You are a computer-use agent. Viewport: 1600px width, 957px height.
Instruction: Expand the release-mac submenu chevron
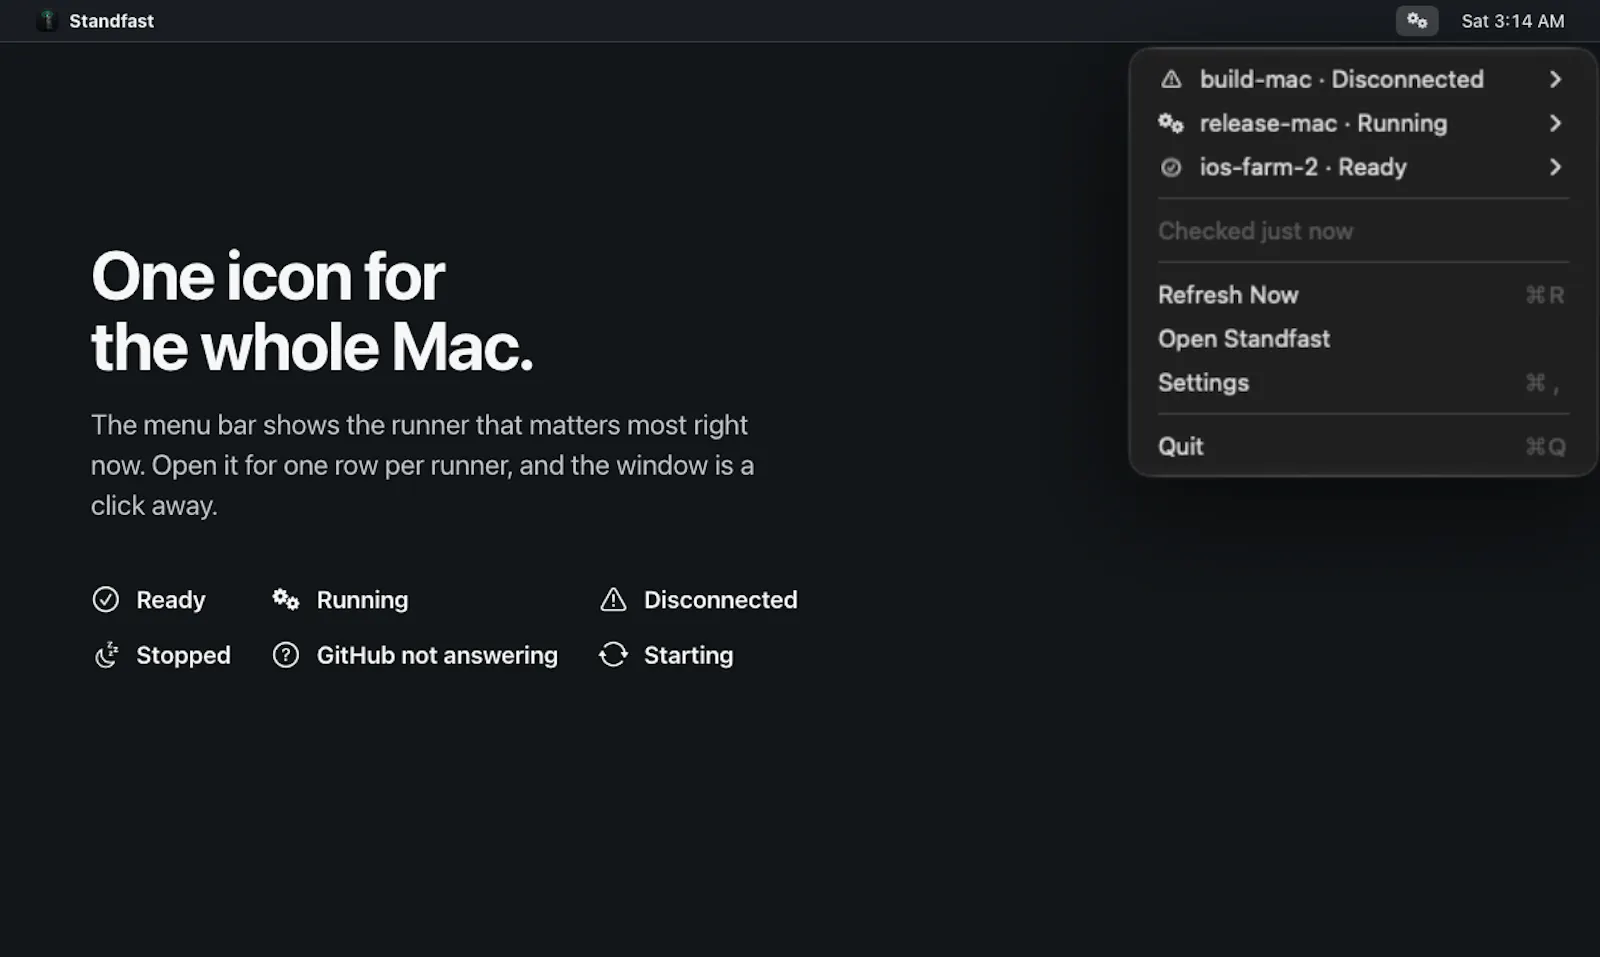click(1555, 123)
